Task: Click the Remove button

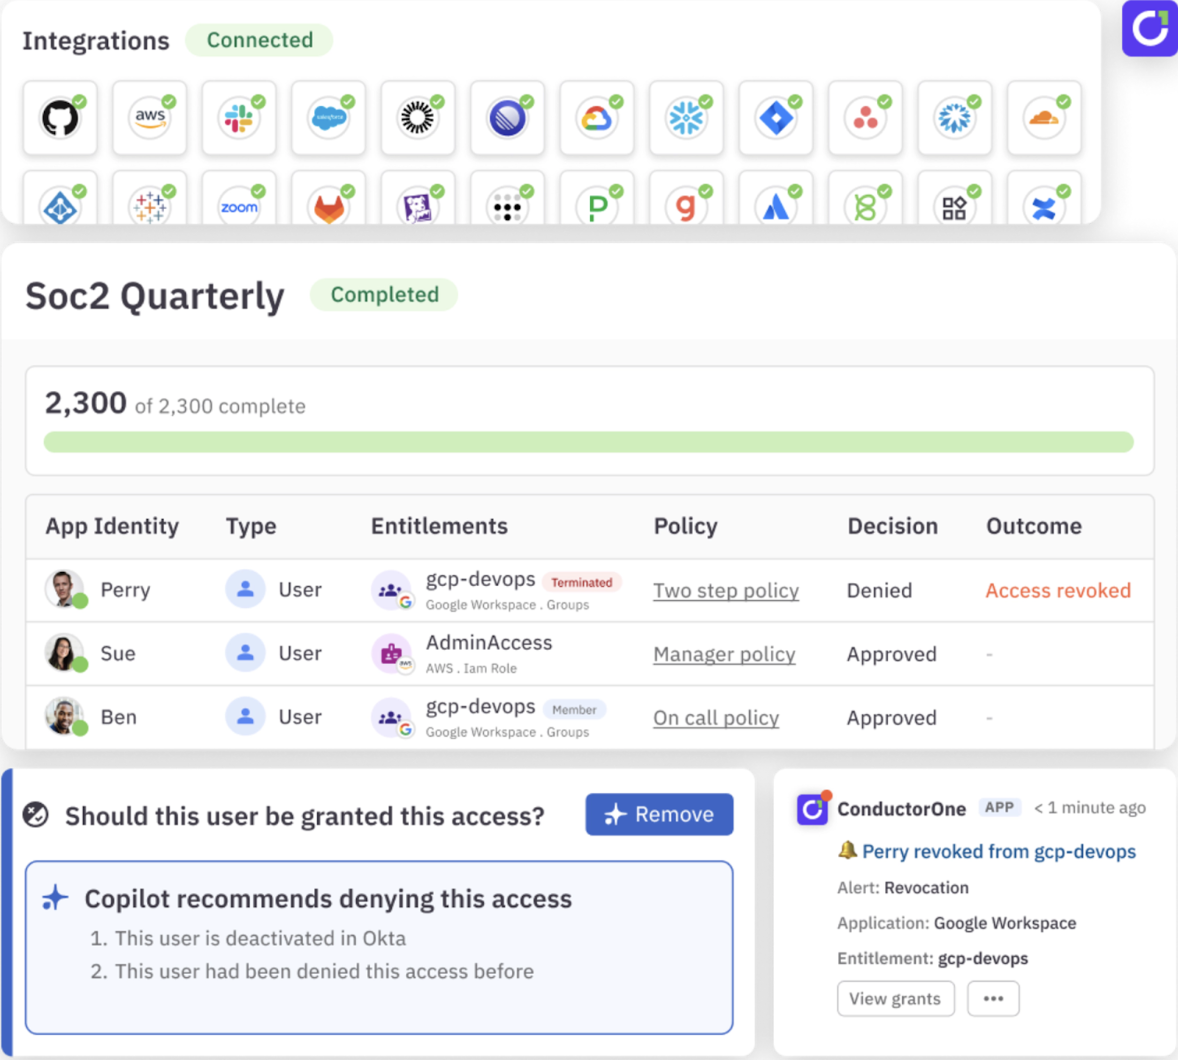Action: click(x=659, y=814)
